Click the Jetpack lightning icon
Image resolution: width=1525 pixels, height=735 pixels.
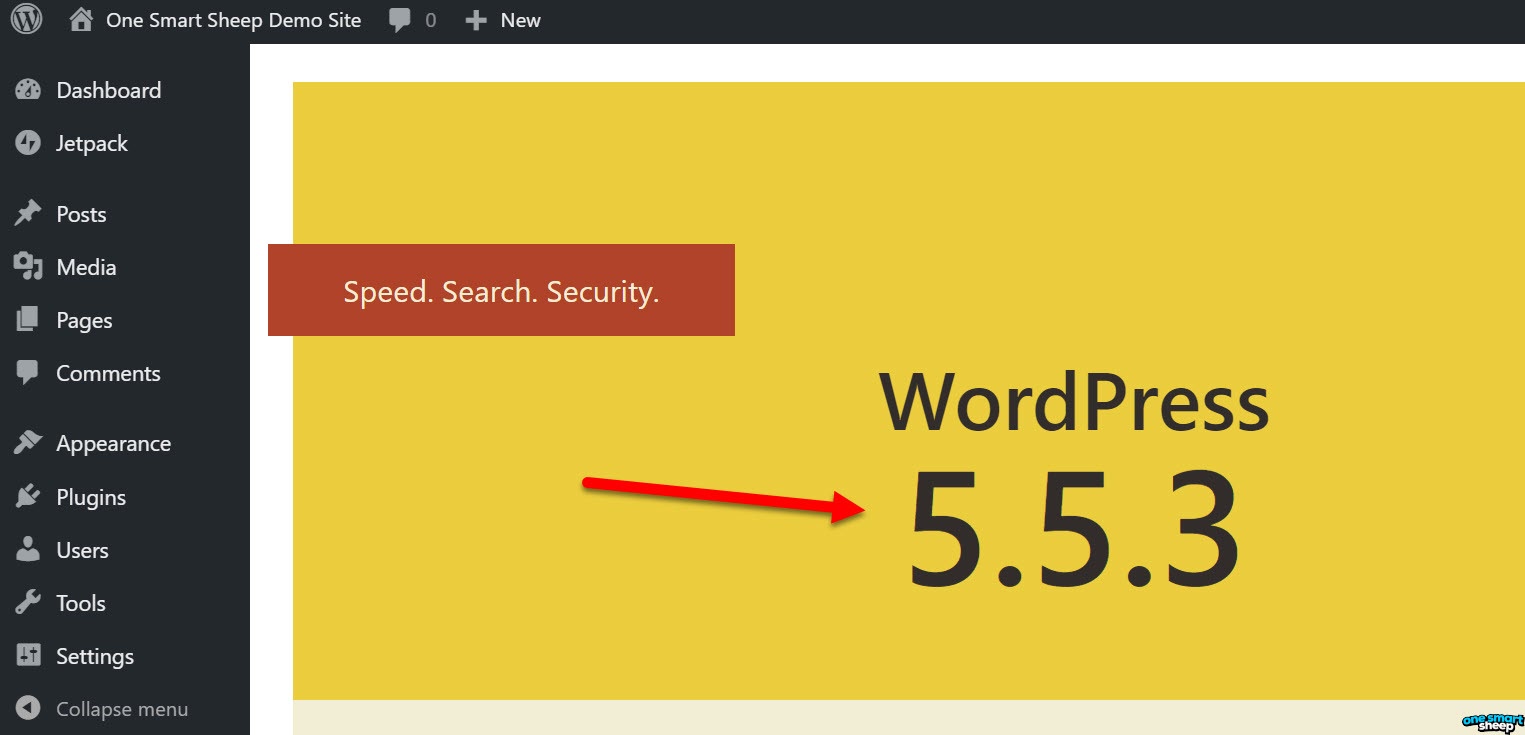click(28, 143)
